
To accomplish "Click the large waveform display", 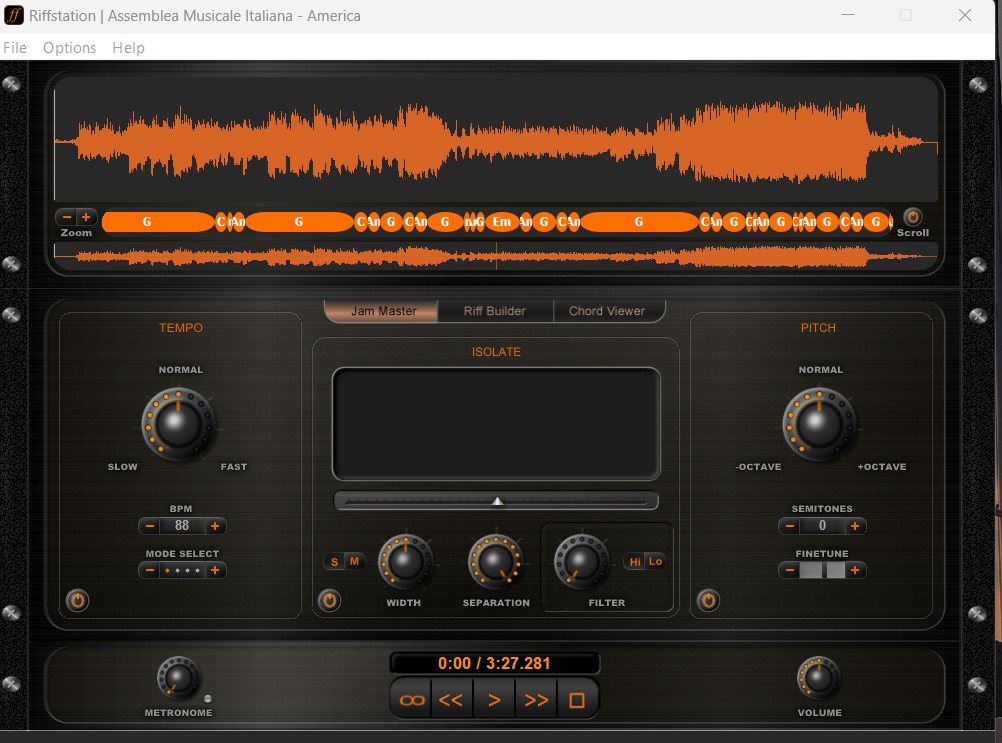I will click(x=495, y=141).
